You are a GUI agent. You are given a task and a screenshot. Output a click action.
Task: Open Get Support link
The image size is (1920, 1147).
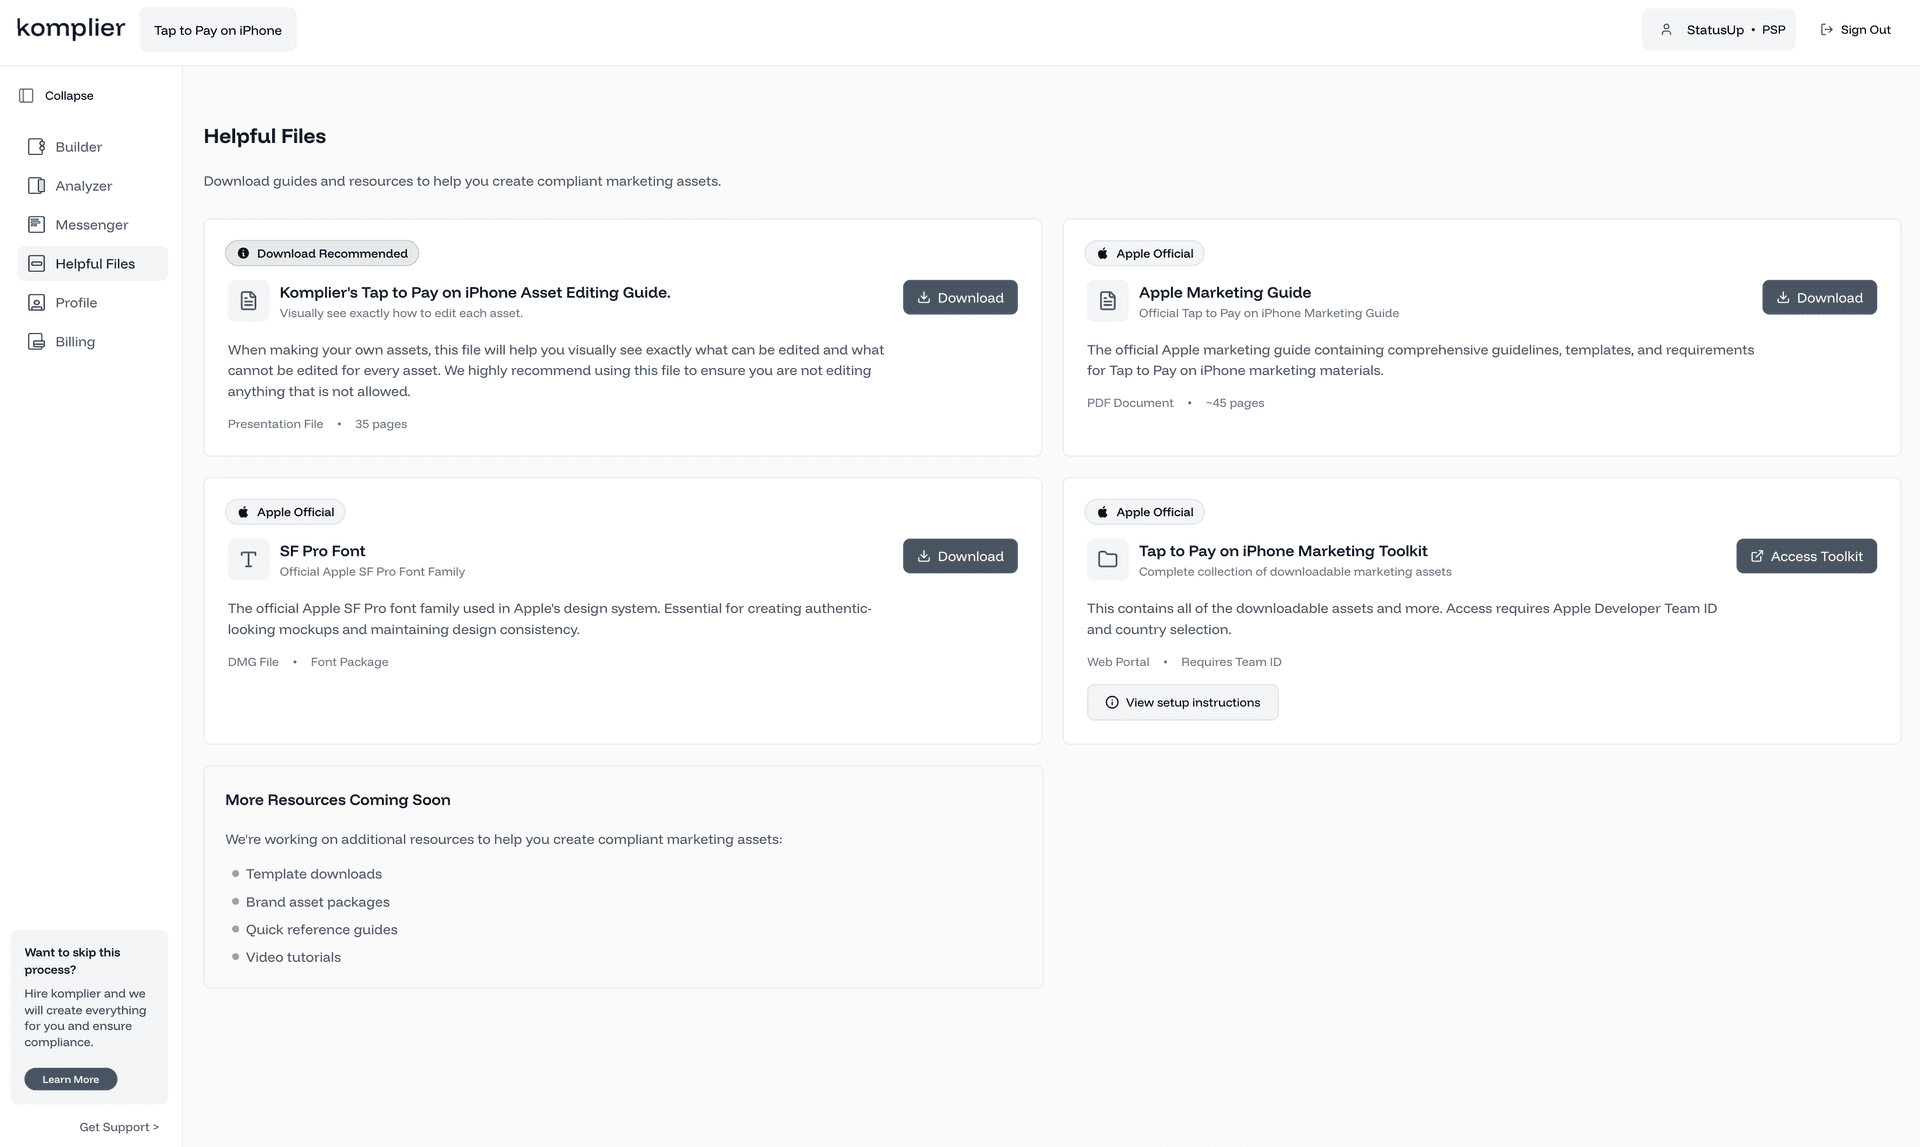(x=119, y=1126)
